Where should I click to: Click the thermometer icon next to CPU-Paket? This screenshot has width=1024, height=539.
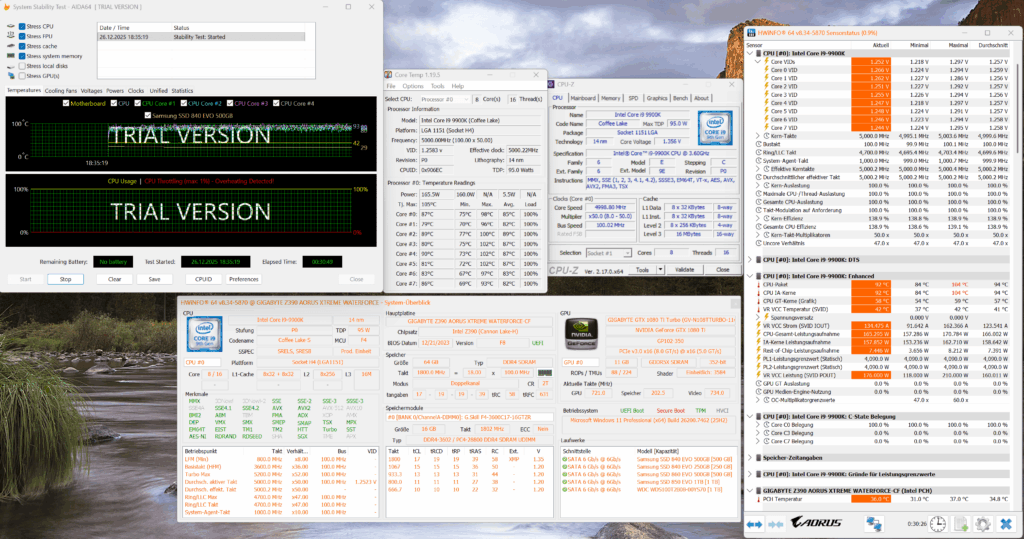(x=758, y=285)
